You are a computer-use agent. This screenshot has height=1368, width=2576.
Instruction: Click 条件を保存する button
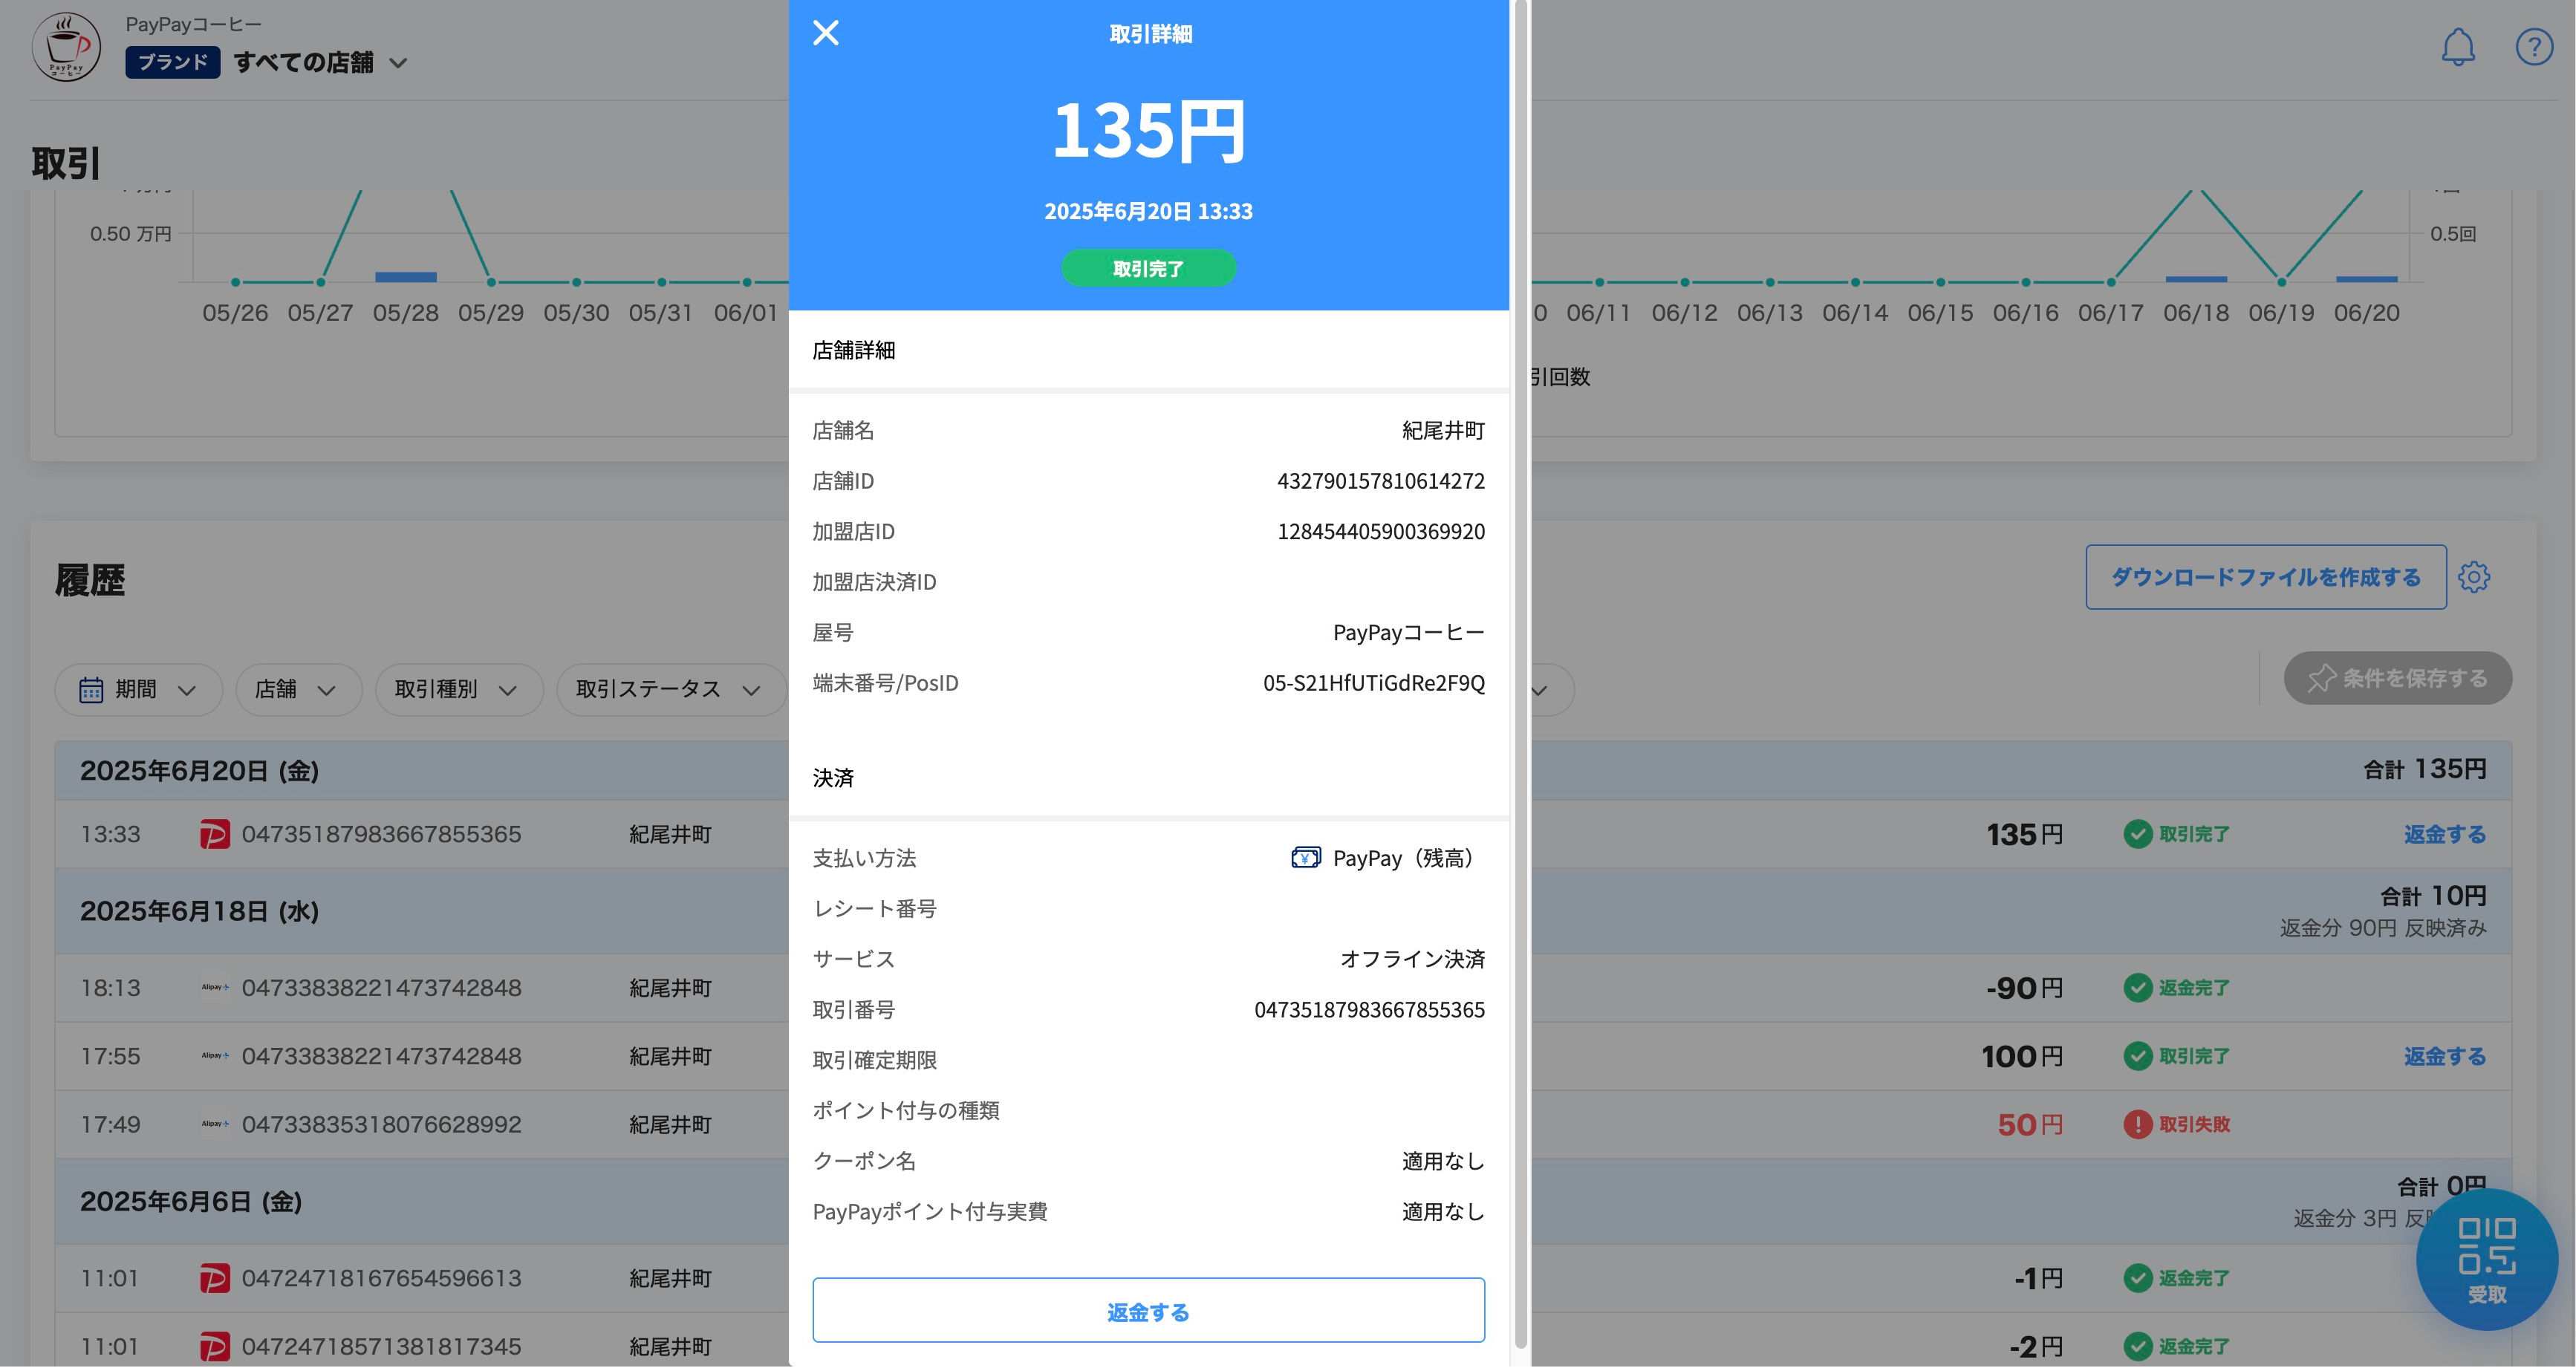pyautogui.click(x=2397, y=679)
